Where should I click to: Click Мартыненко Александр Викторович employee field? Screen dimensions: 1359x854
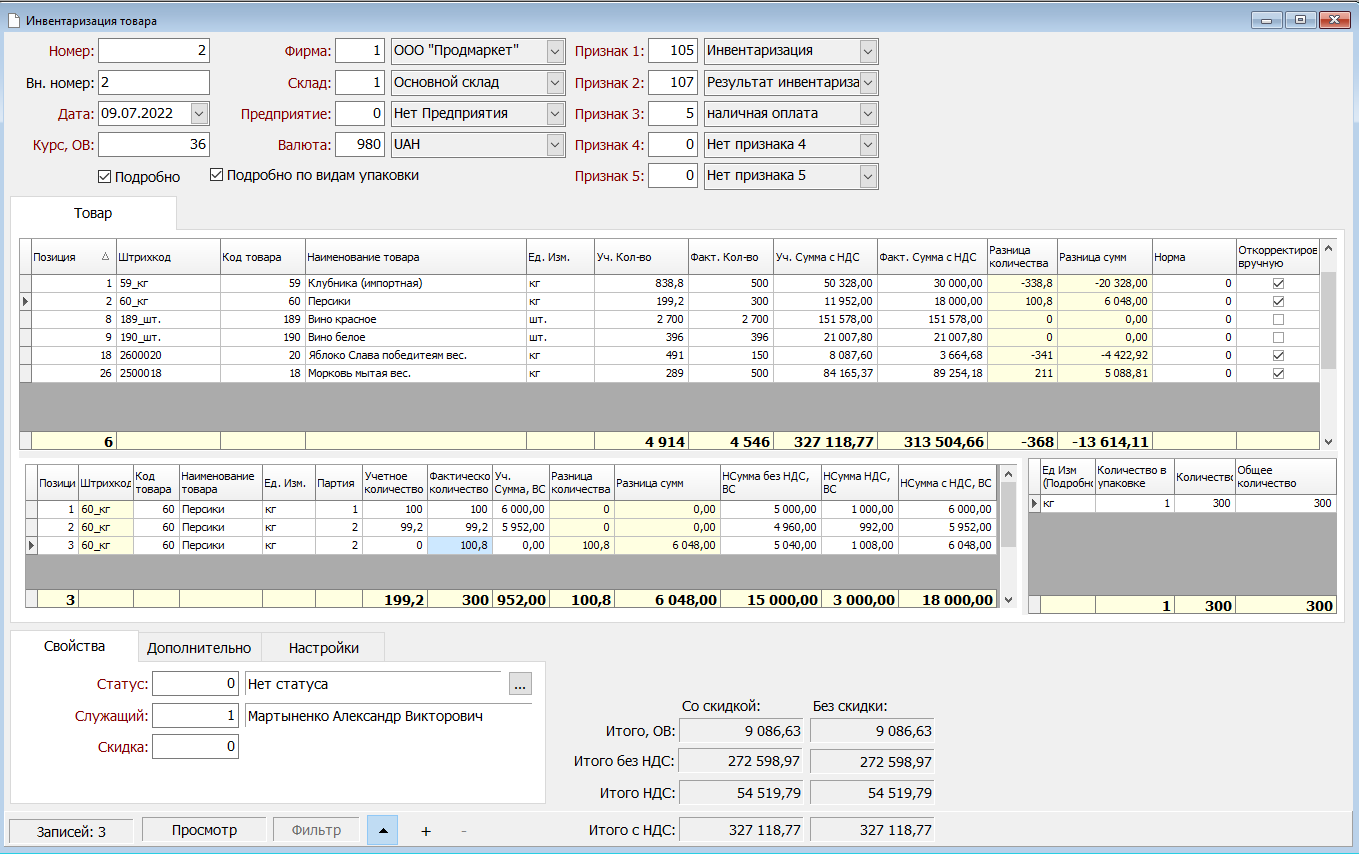388,716
